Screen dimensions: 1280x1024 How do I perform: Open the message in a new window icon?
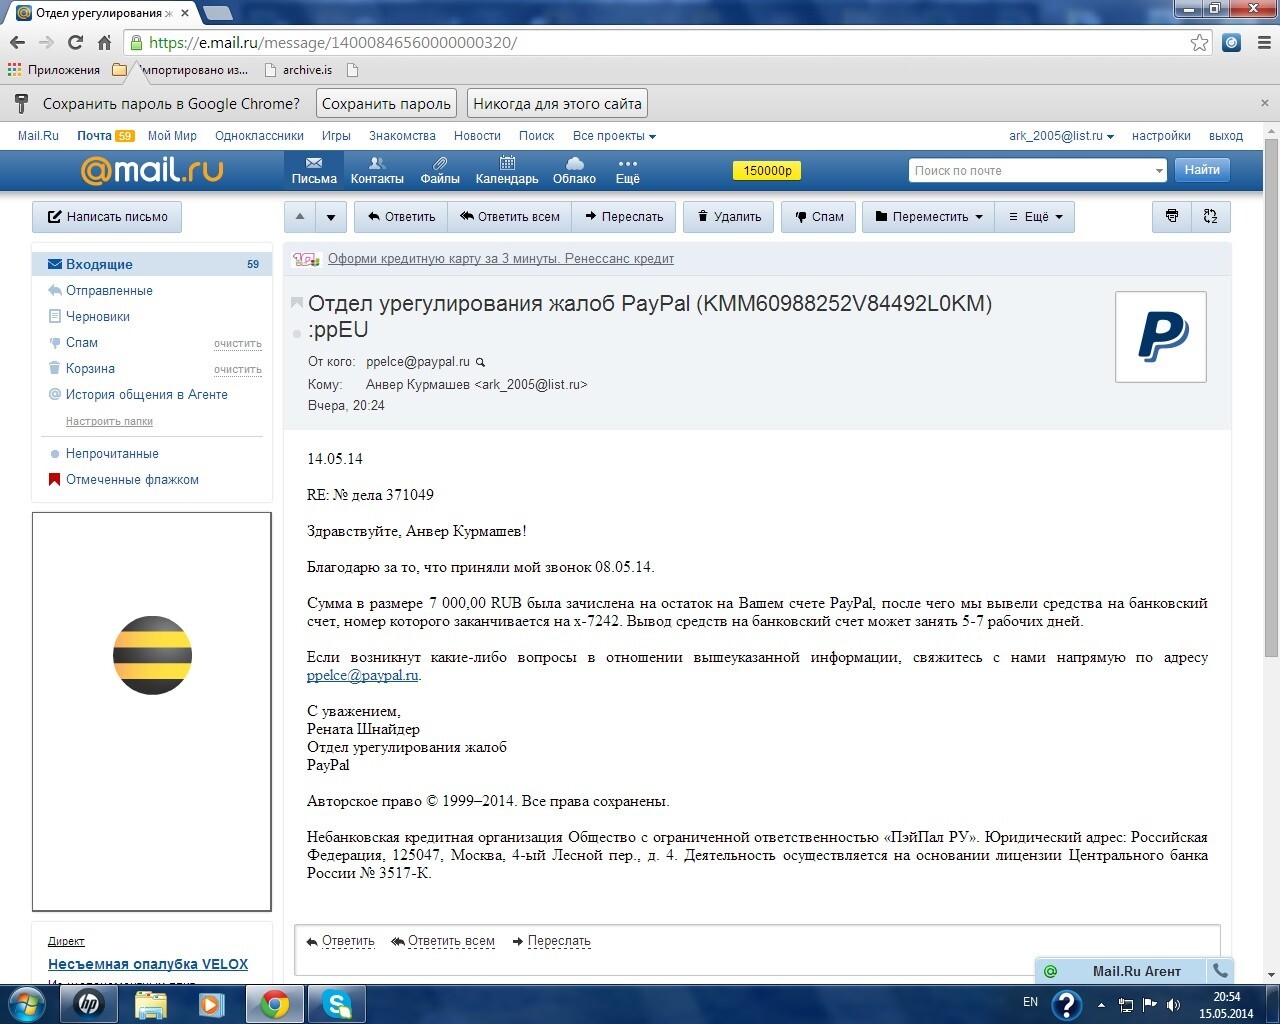pyautogui.click(x=1210, y=216)
